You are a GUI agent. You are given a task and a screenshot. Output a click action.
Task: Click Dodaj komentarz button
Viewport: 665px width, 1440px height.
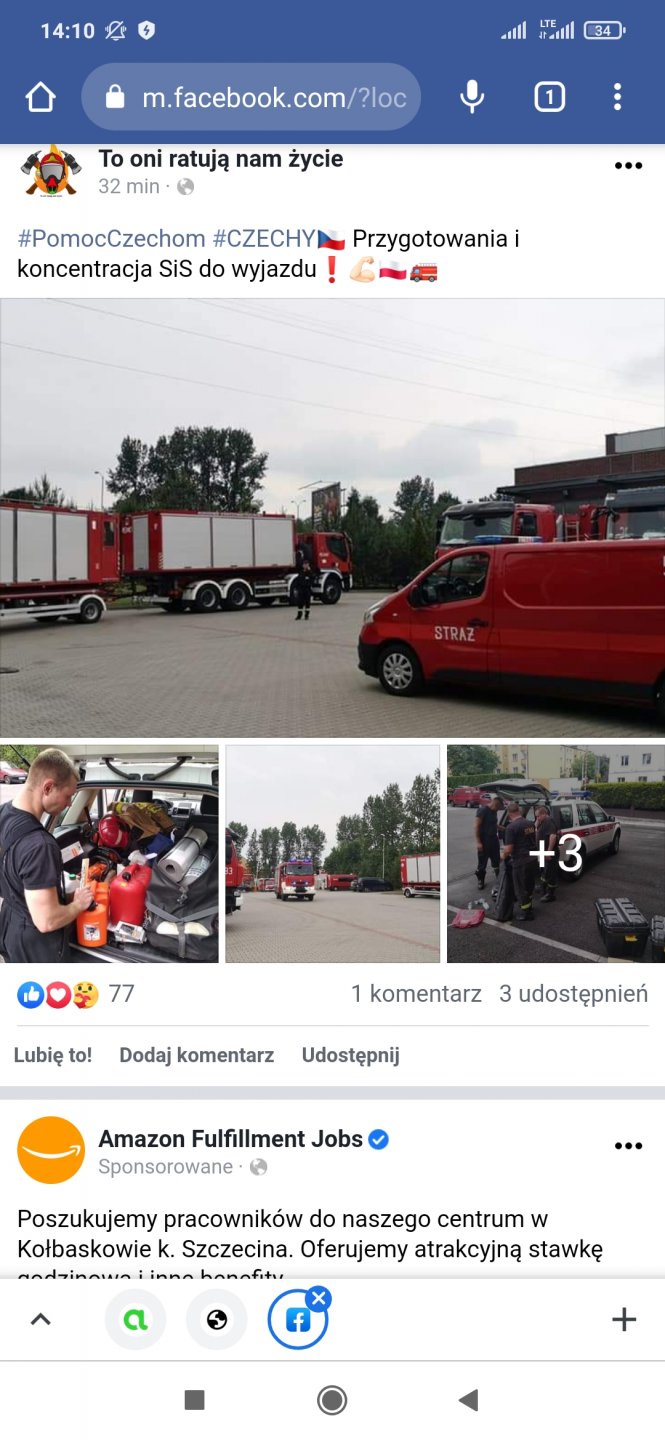pos(197,1055)
